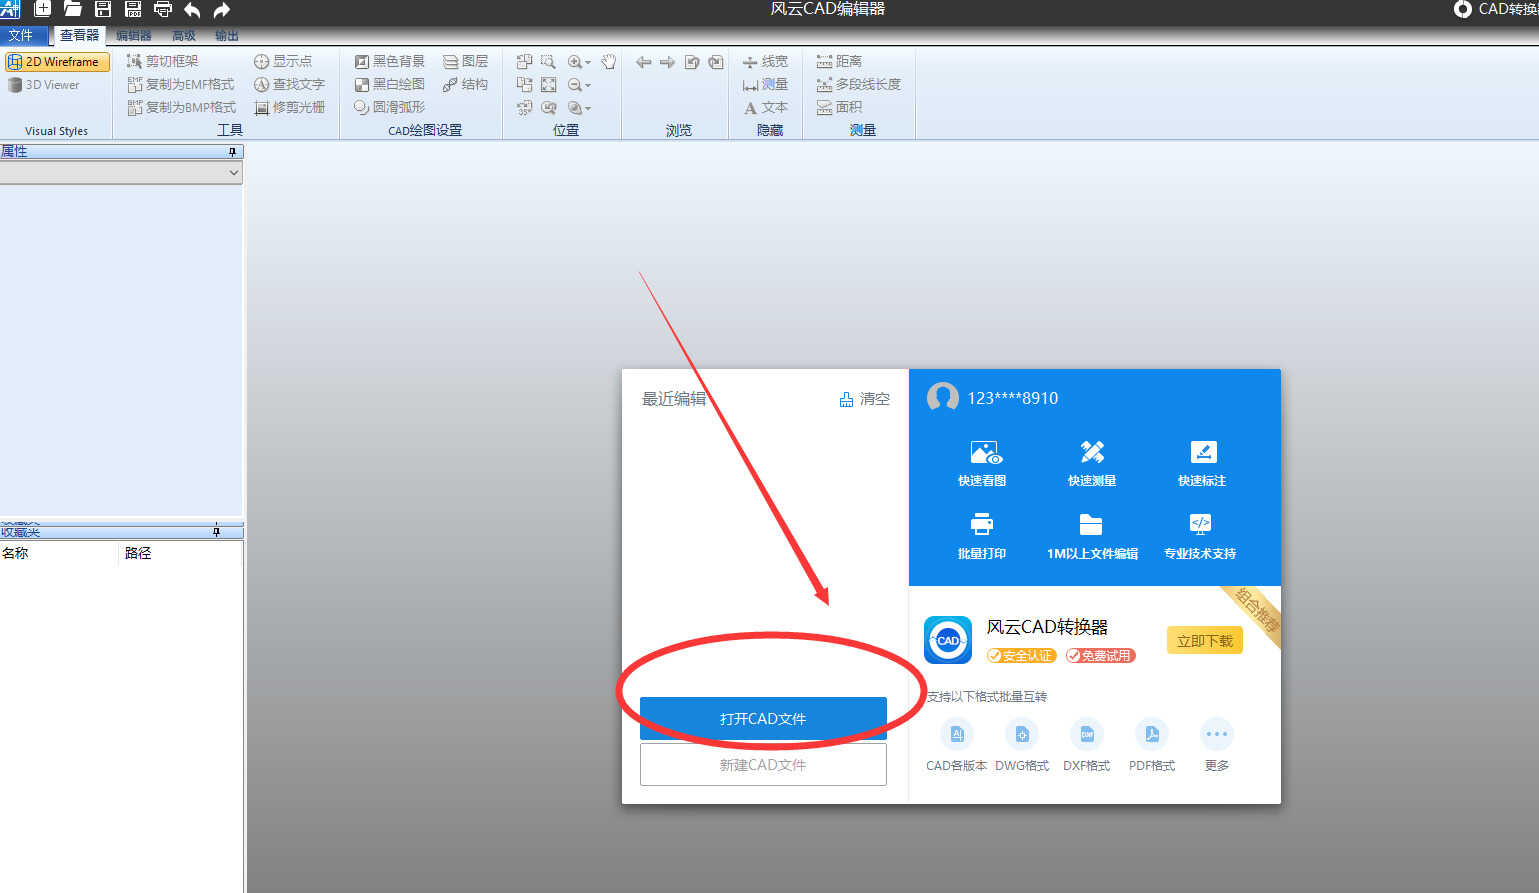The height and width of the screenshot is (893, 1539).
Task: Toggle 圆滑弧形 option
Action: tap(390, 107)
